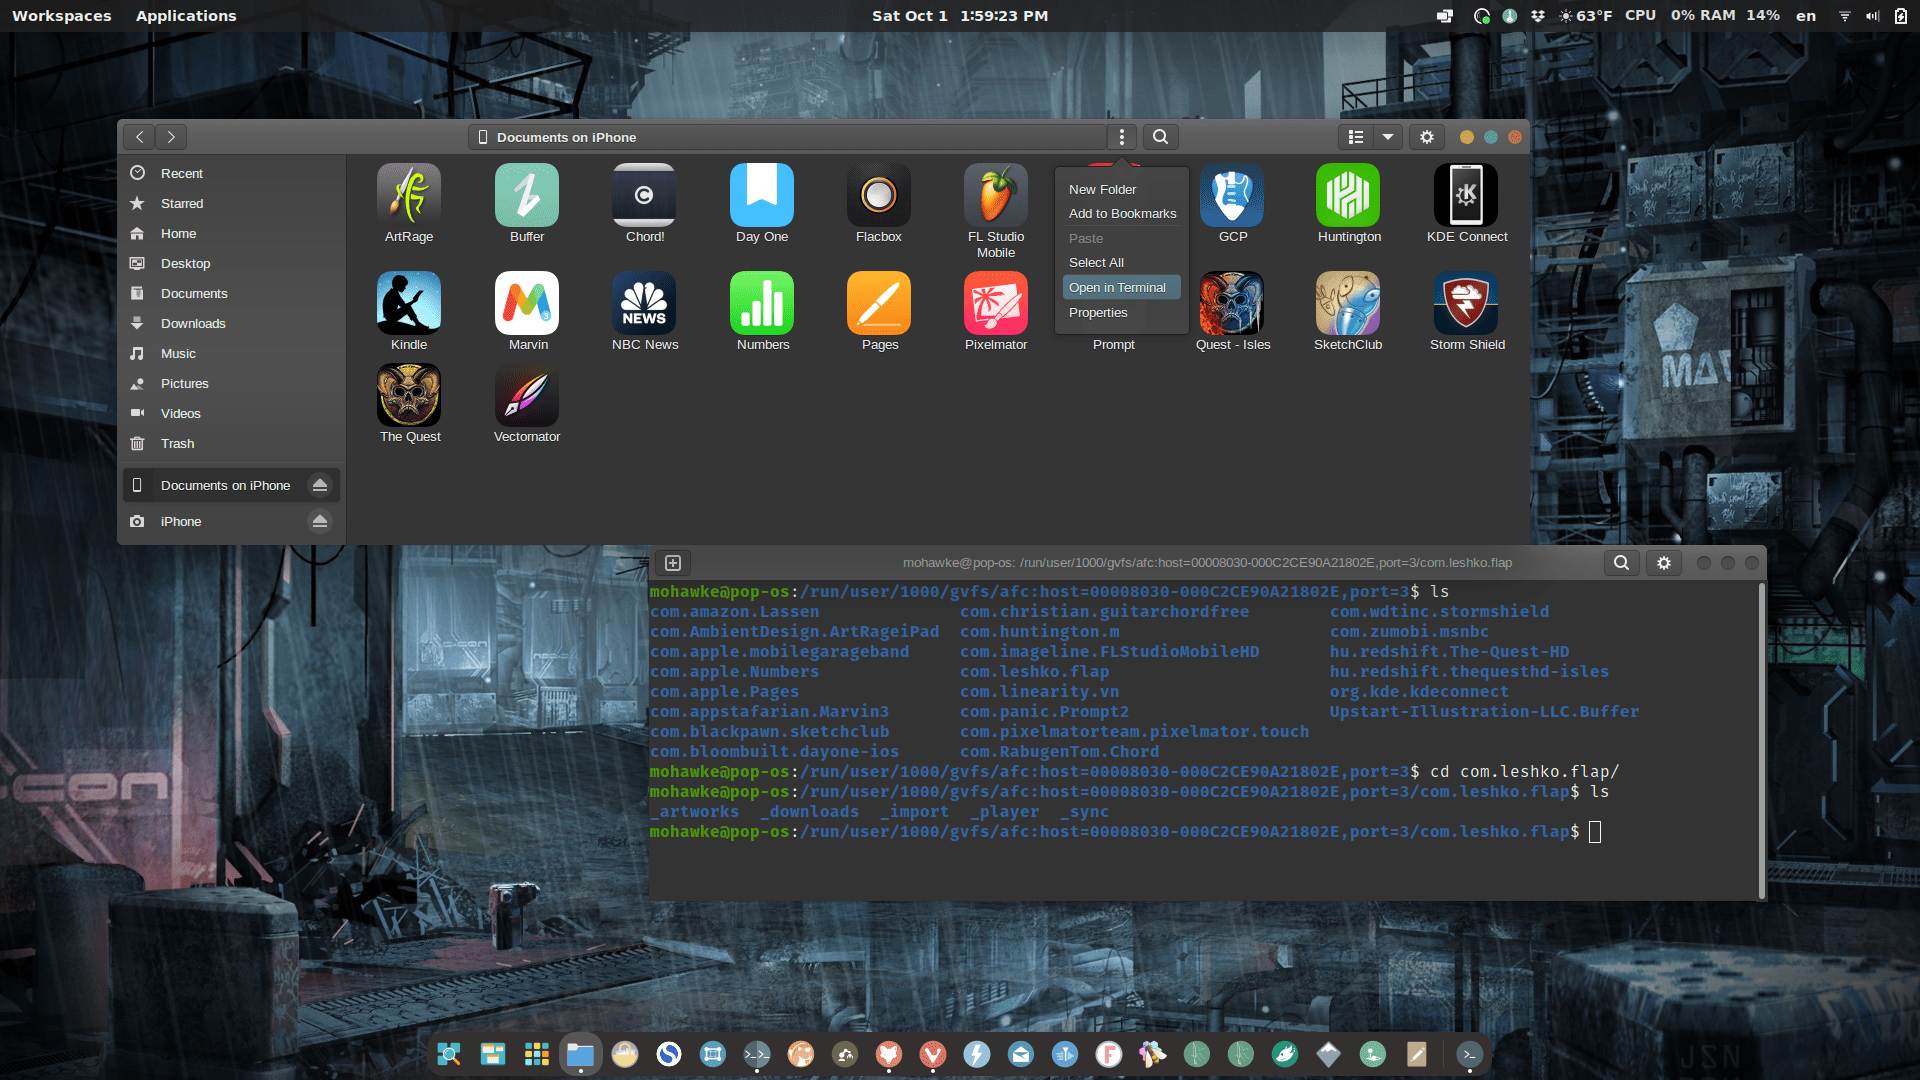Open the Workspaces overview
Image resolution: width=1920 pixels, height=1080 pixels.
(61, 16)
